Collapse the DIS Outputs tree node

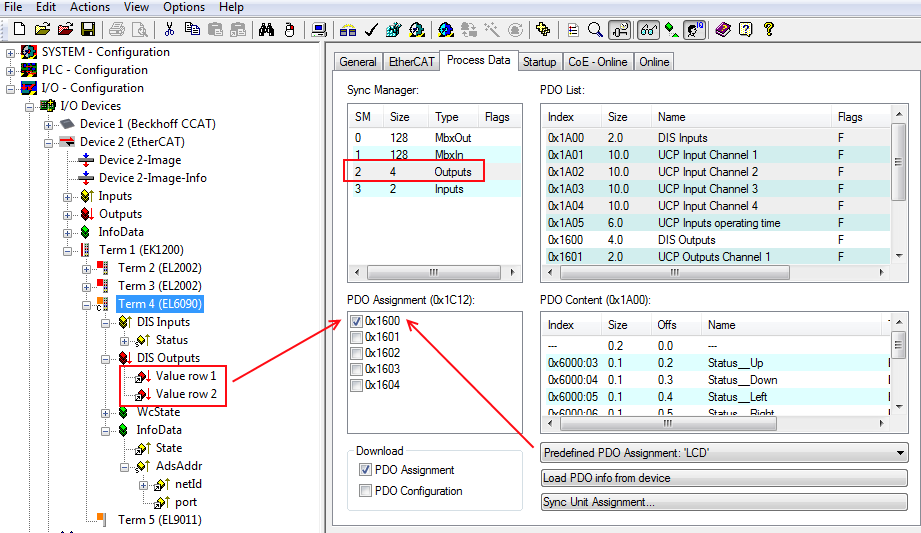pos(105,359)
